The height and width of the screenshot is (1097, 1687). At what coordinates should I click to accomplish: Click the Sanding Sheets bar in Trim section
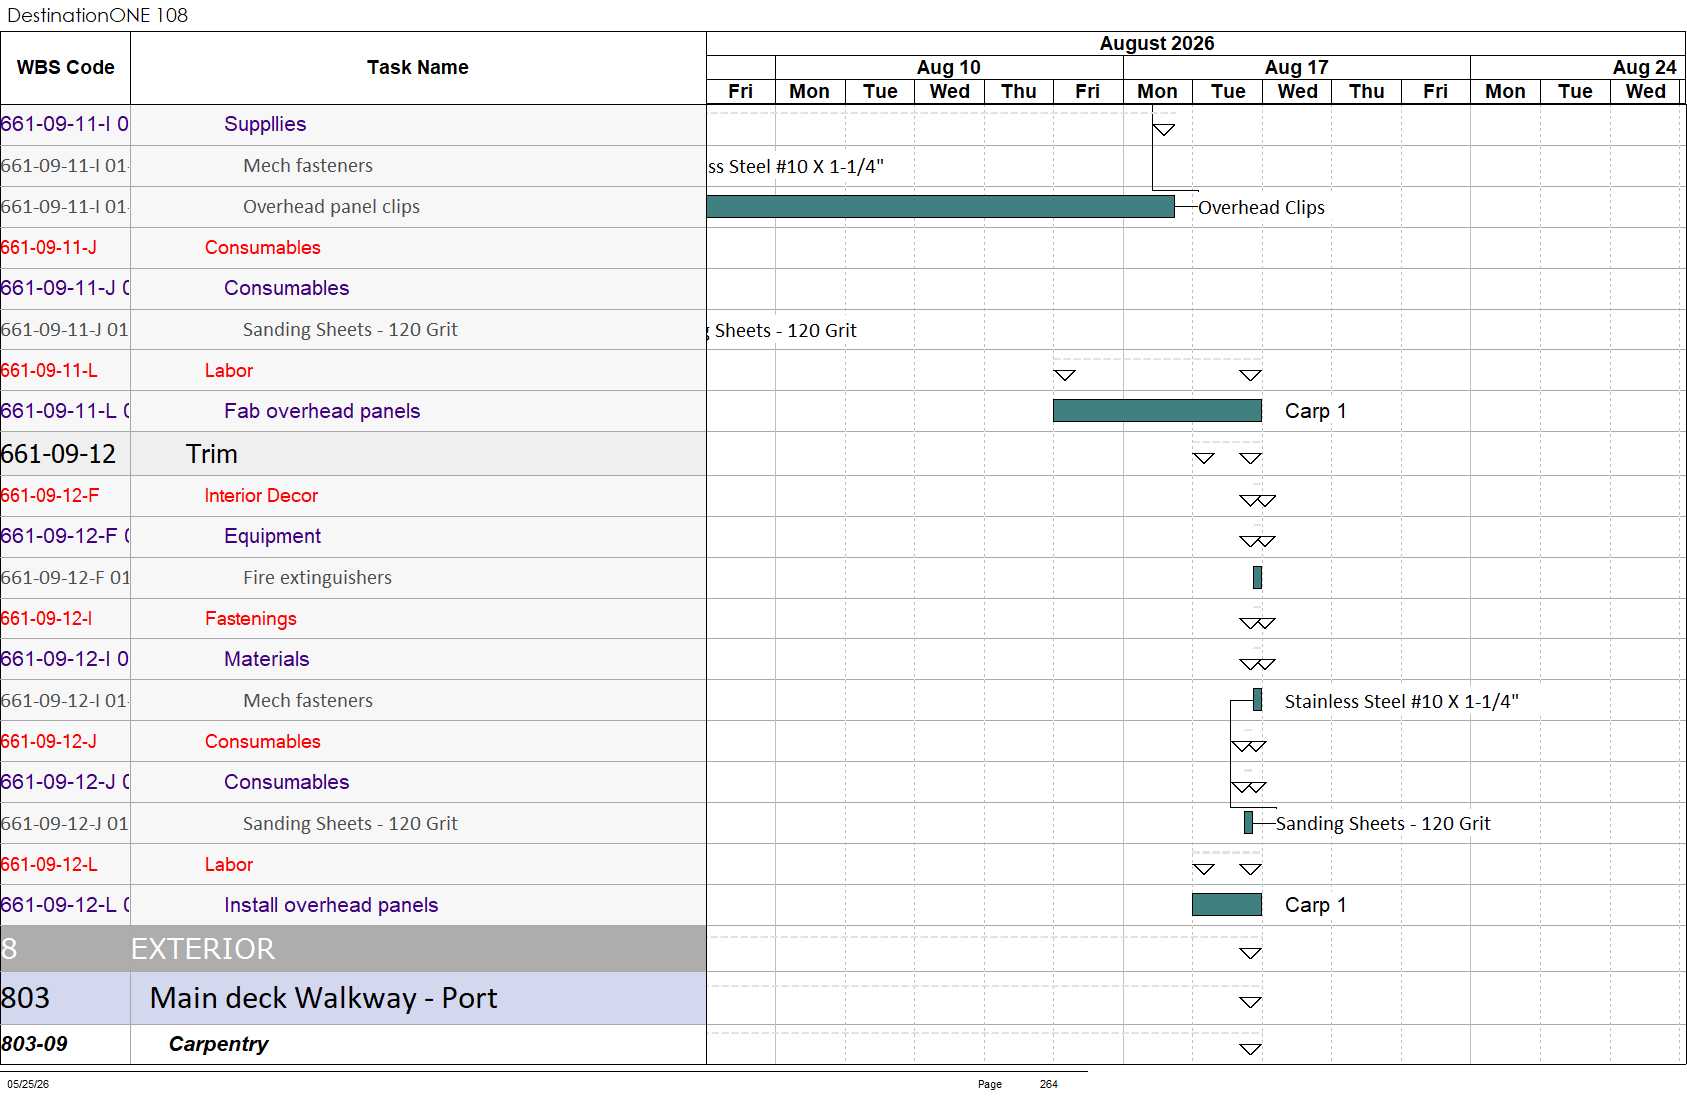tap(1248, 822)
